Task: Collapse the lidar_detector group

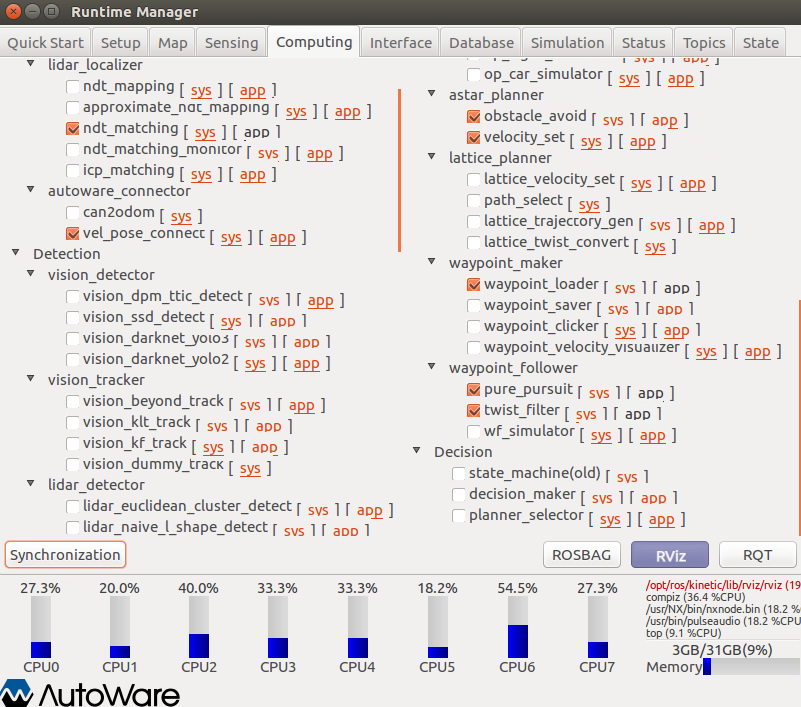Action: [31, 483]
